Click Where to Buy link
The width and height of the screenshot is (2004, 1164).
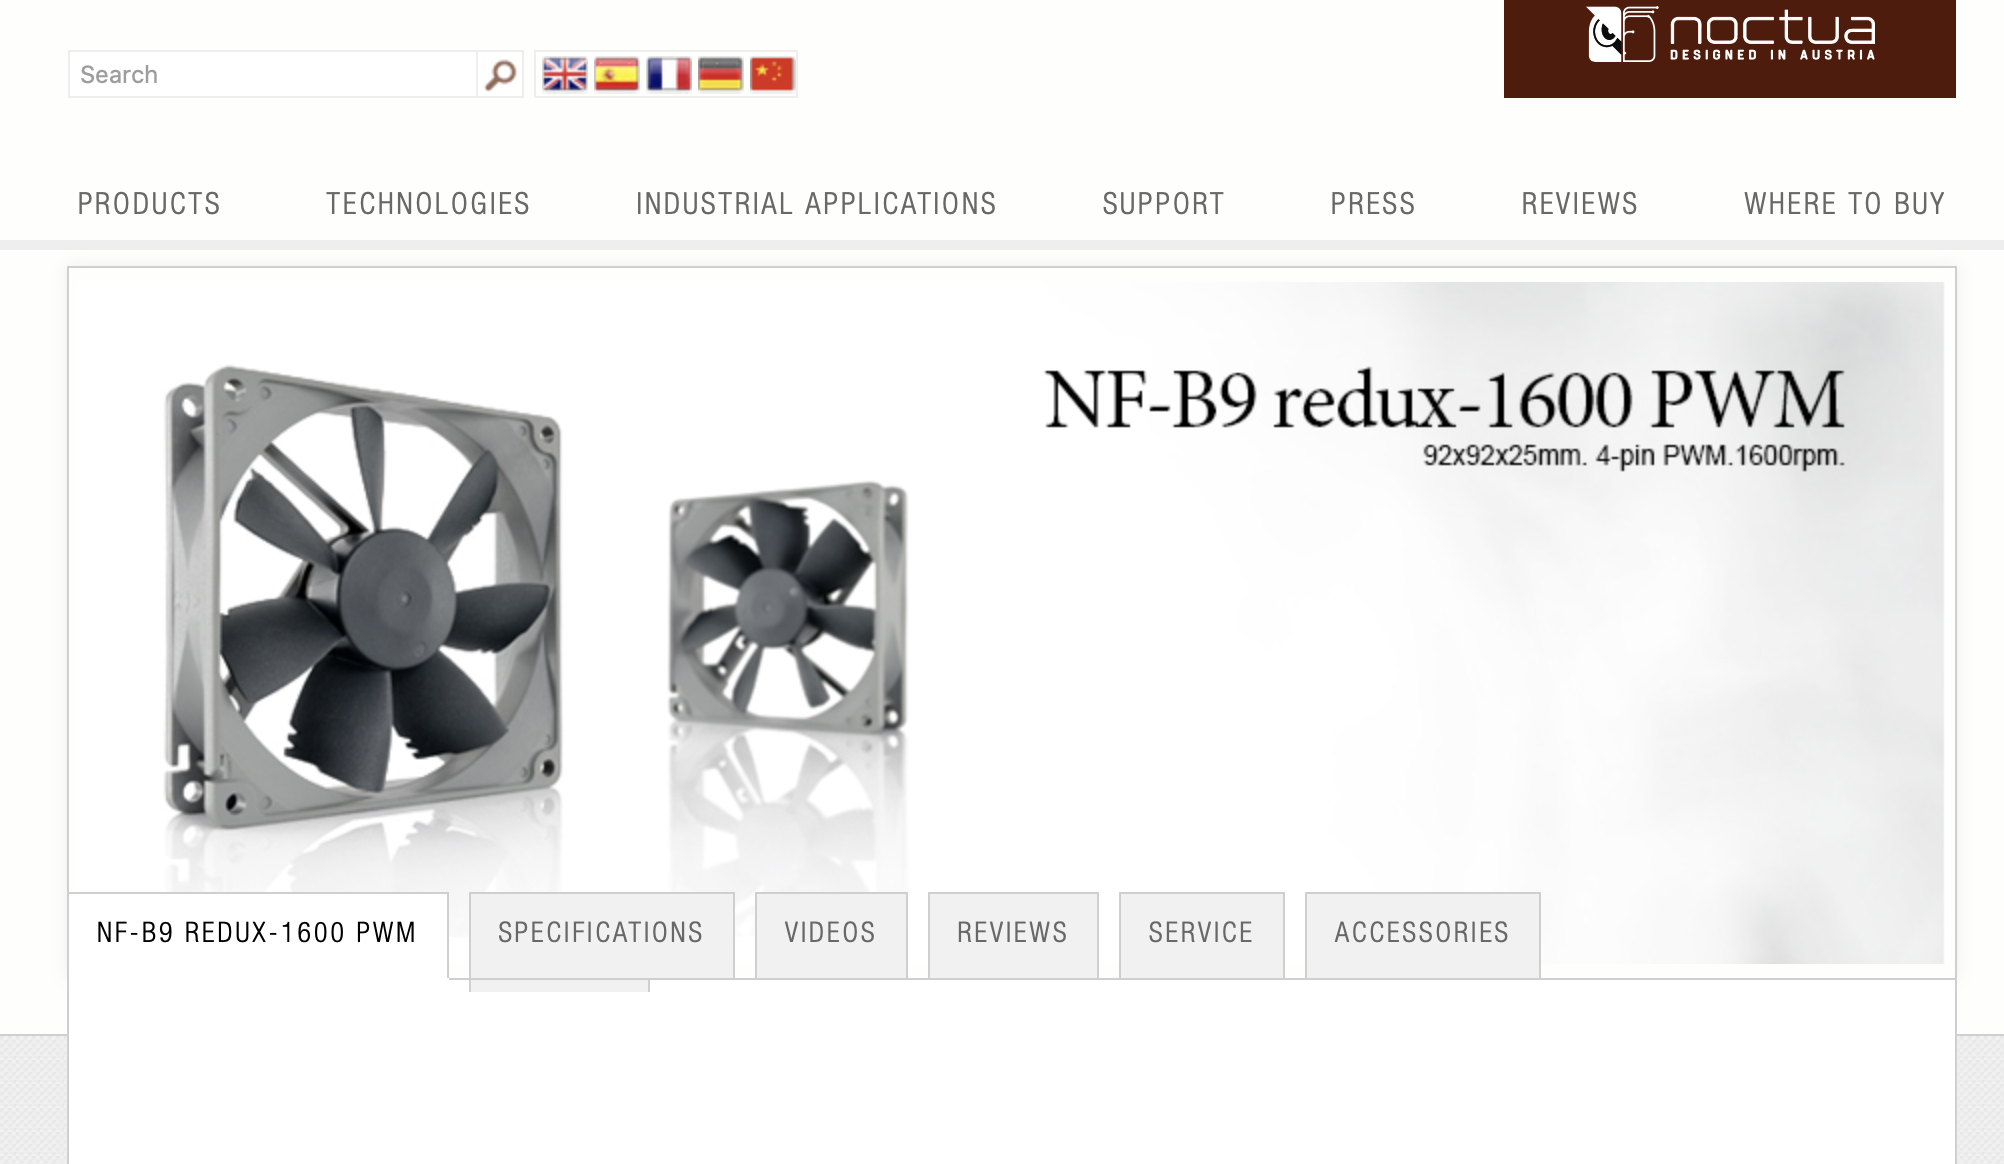click(x=1845, y=204)
